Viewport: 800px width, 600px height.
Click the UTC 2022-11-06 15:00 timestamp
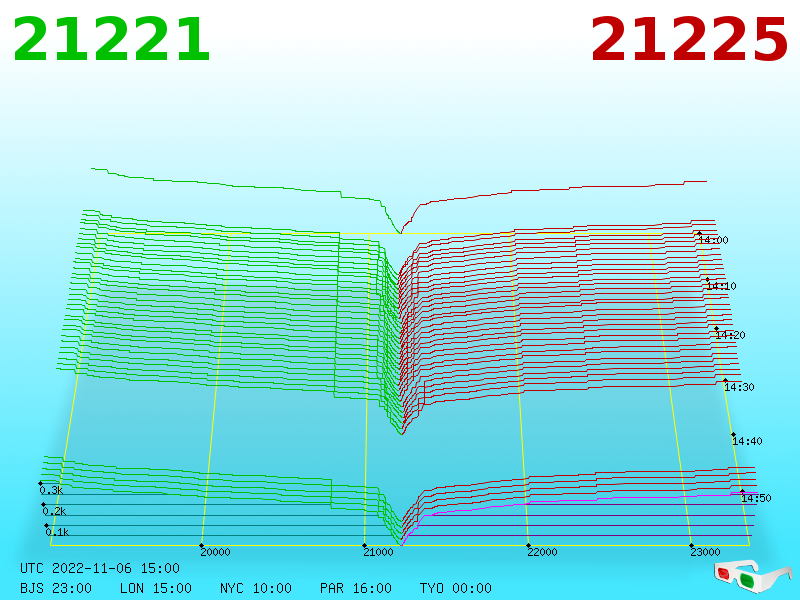[100, 568]
